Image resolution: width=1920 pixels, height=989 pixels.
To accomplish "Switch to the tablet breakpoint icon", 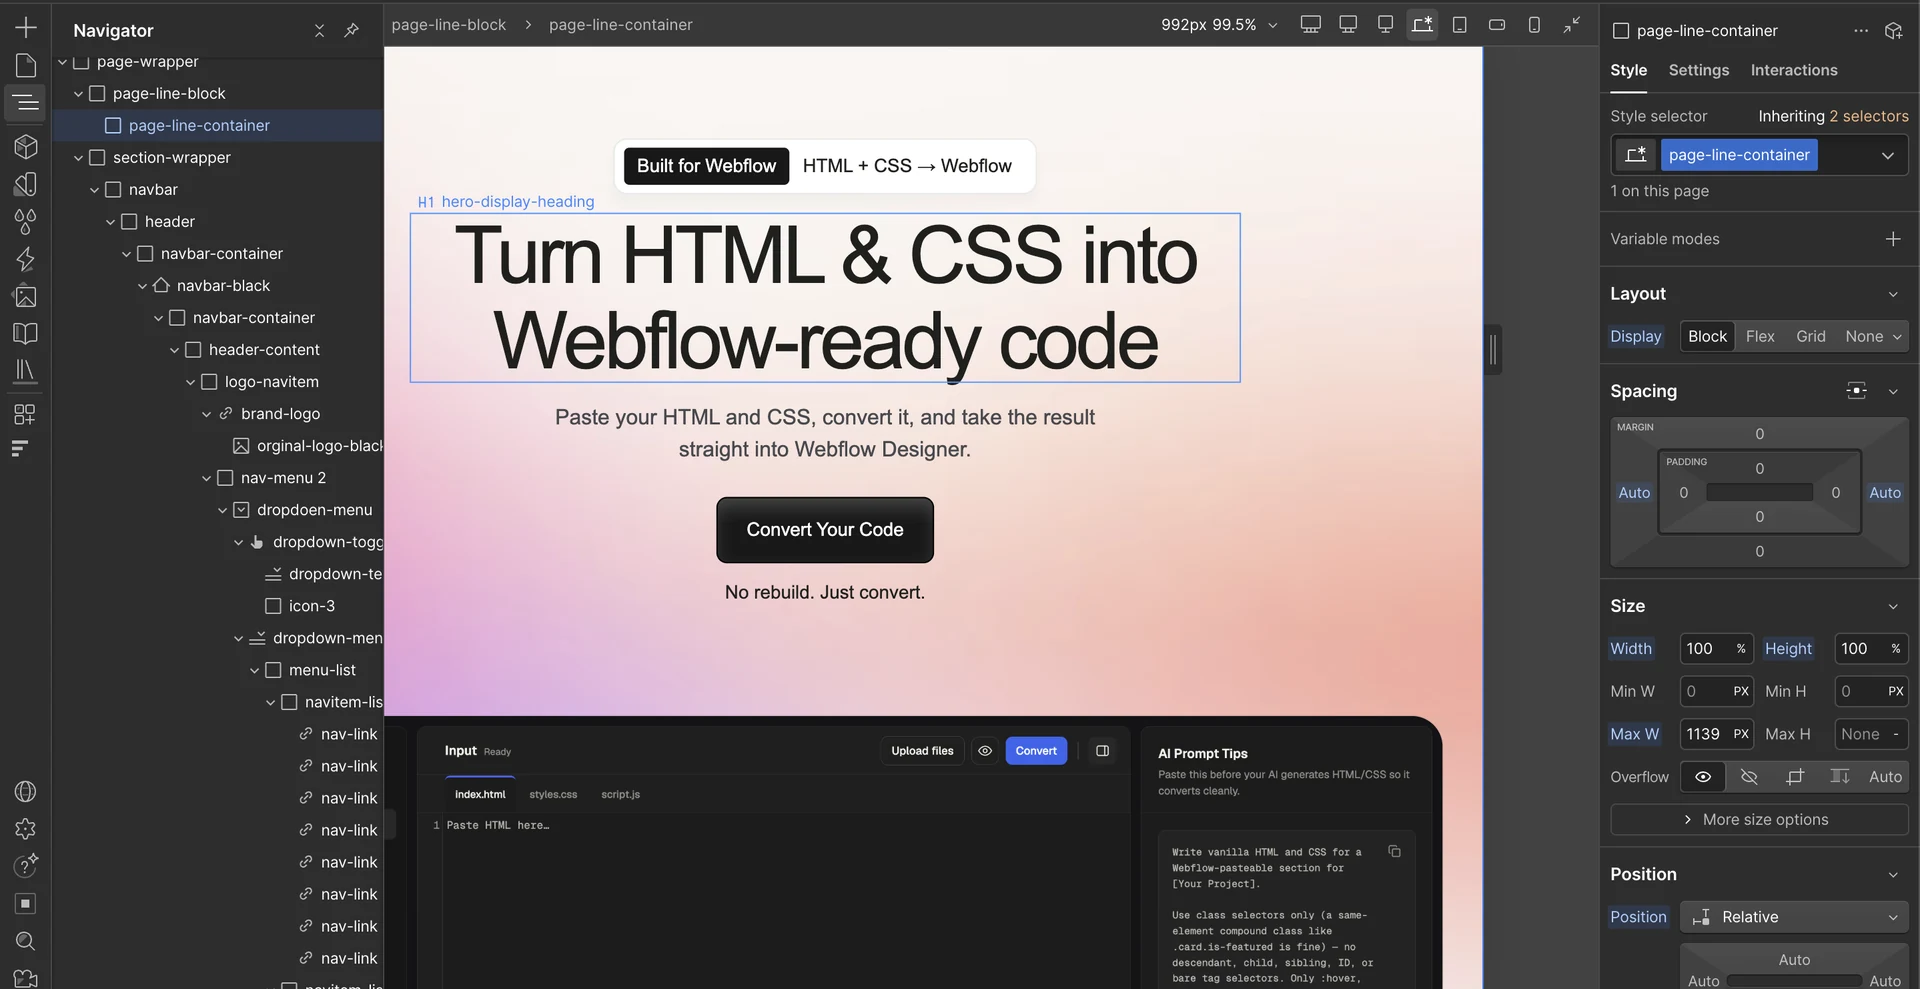I will point(1459,24).
